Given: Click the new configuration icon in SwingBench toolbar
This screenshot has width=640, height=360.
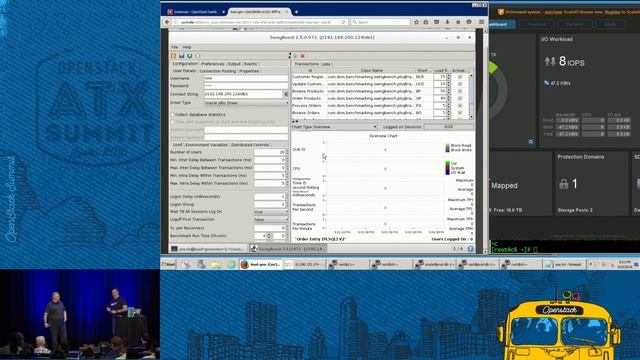Looking at the screenshot, I should tap(173, 56).
